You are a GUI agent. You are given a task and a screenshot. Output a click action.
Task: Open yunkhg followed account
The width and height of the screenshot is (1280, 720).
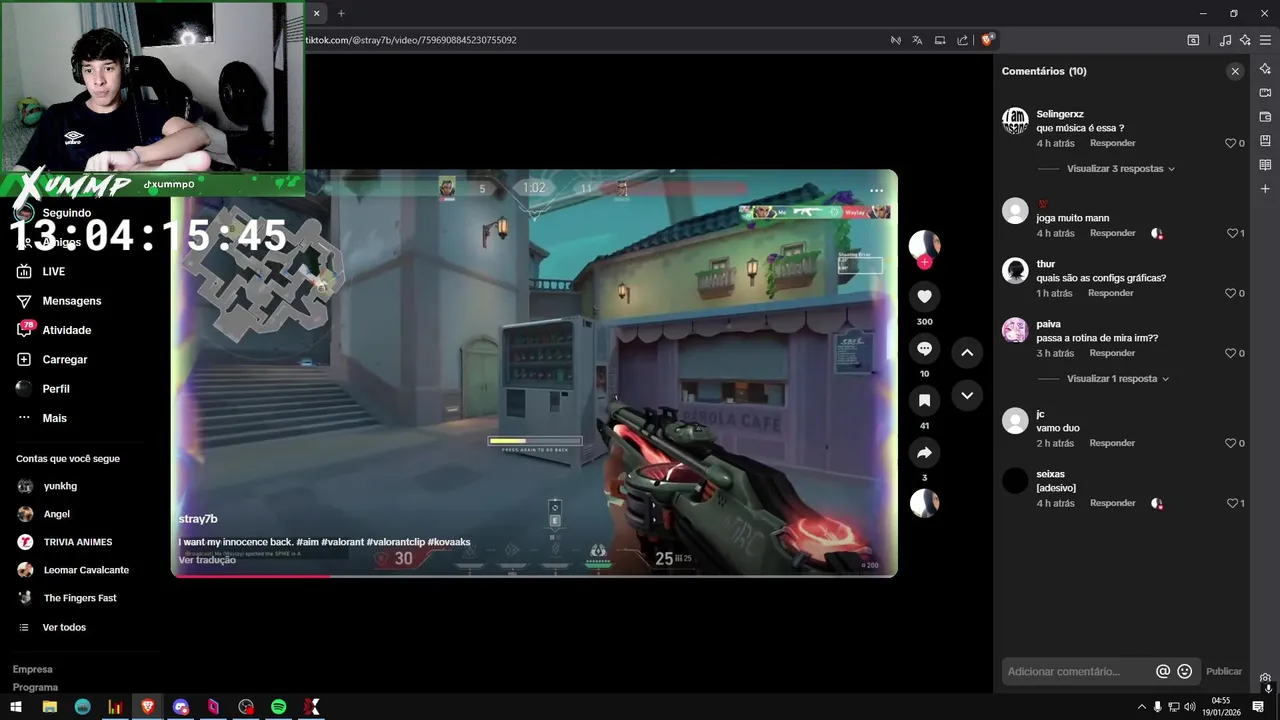click(x=60, y=486)
